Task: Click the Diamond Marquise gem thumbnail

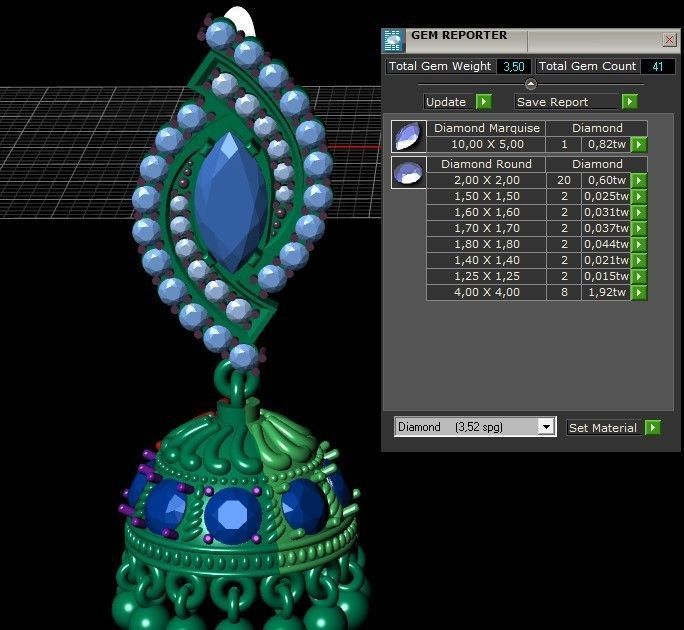Action: tap(409, 136)
